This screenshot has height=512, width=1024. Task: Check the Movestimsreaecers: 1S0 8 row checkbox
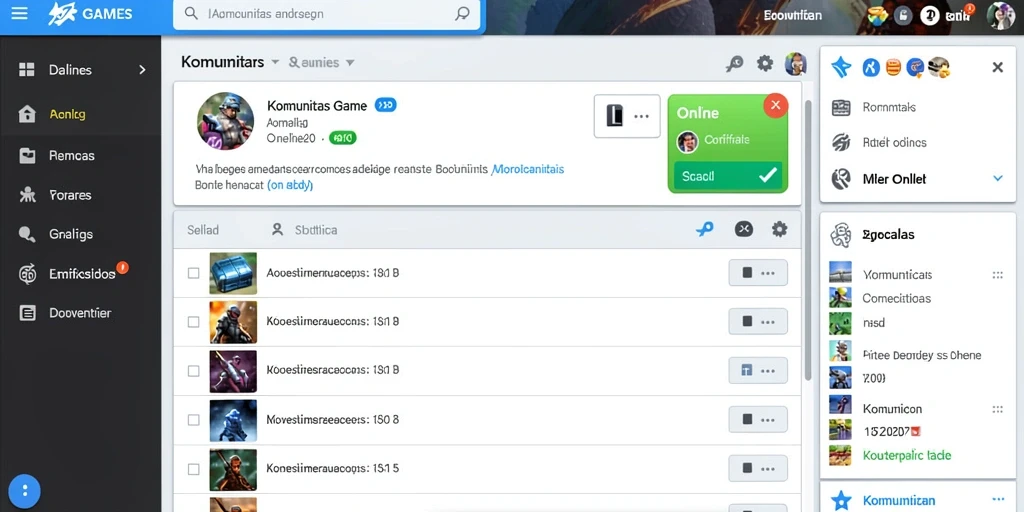(x=193, y=420)
